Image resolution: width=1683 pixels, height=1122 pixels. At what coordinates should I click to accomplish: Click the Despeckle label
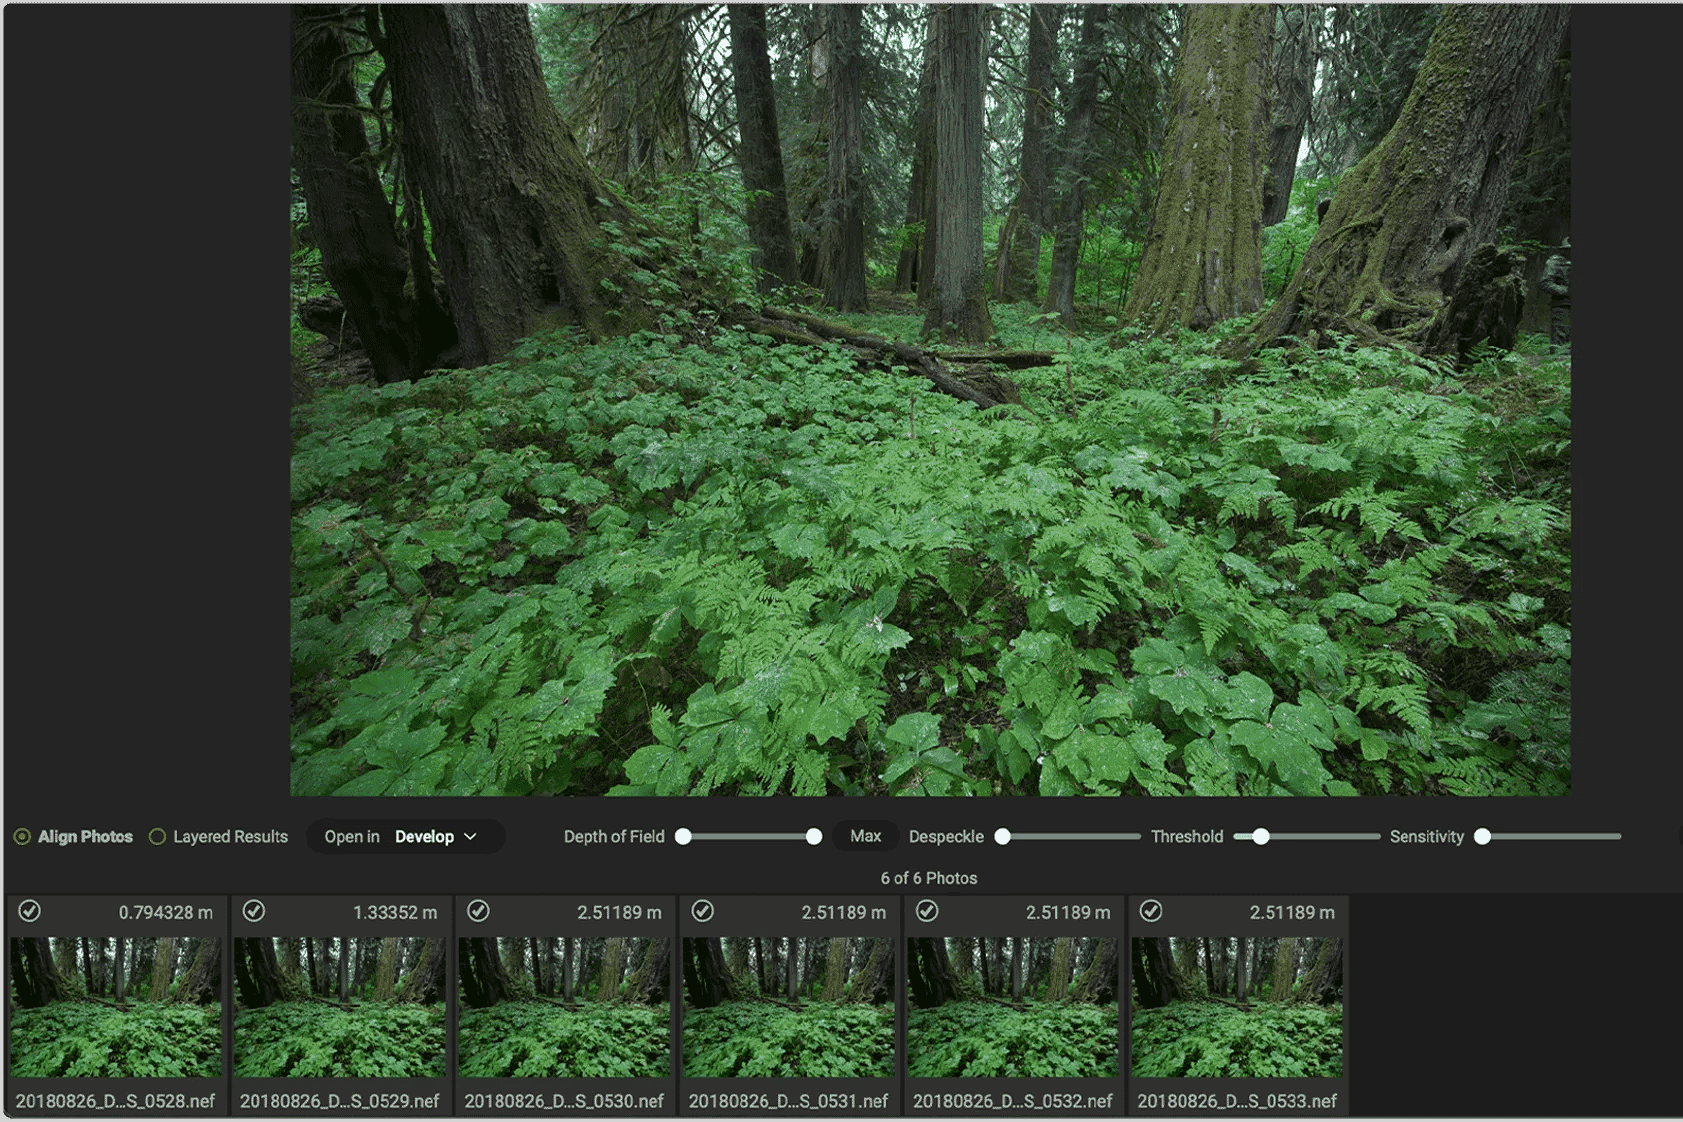tap(946, 837)
